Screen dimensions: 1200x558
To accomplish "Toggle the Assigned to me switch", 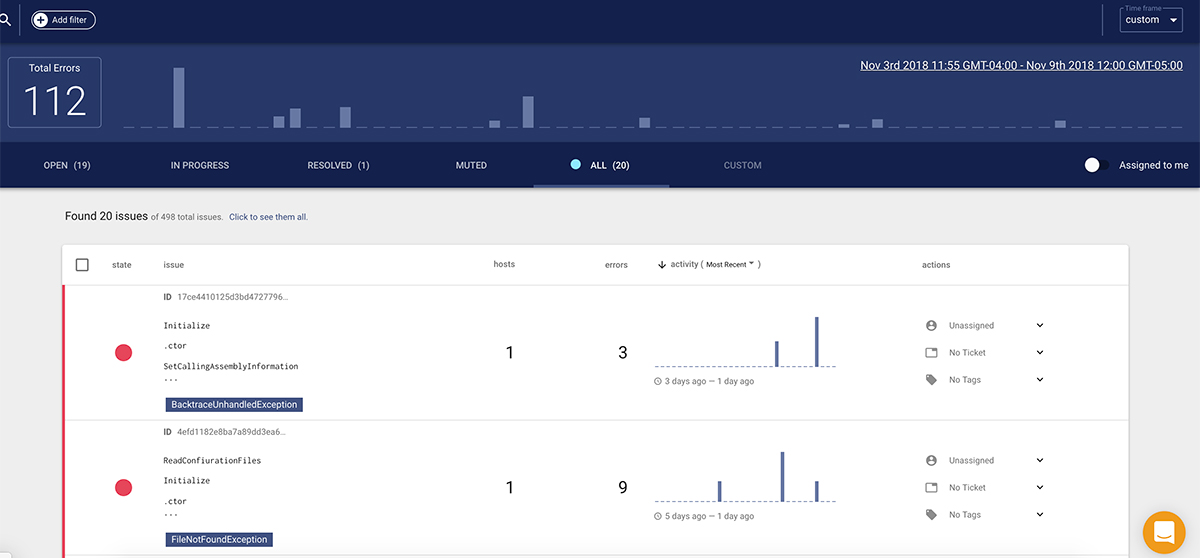I will [x=1096, y=165].
